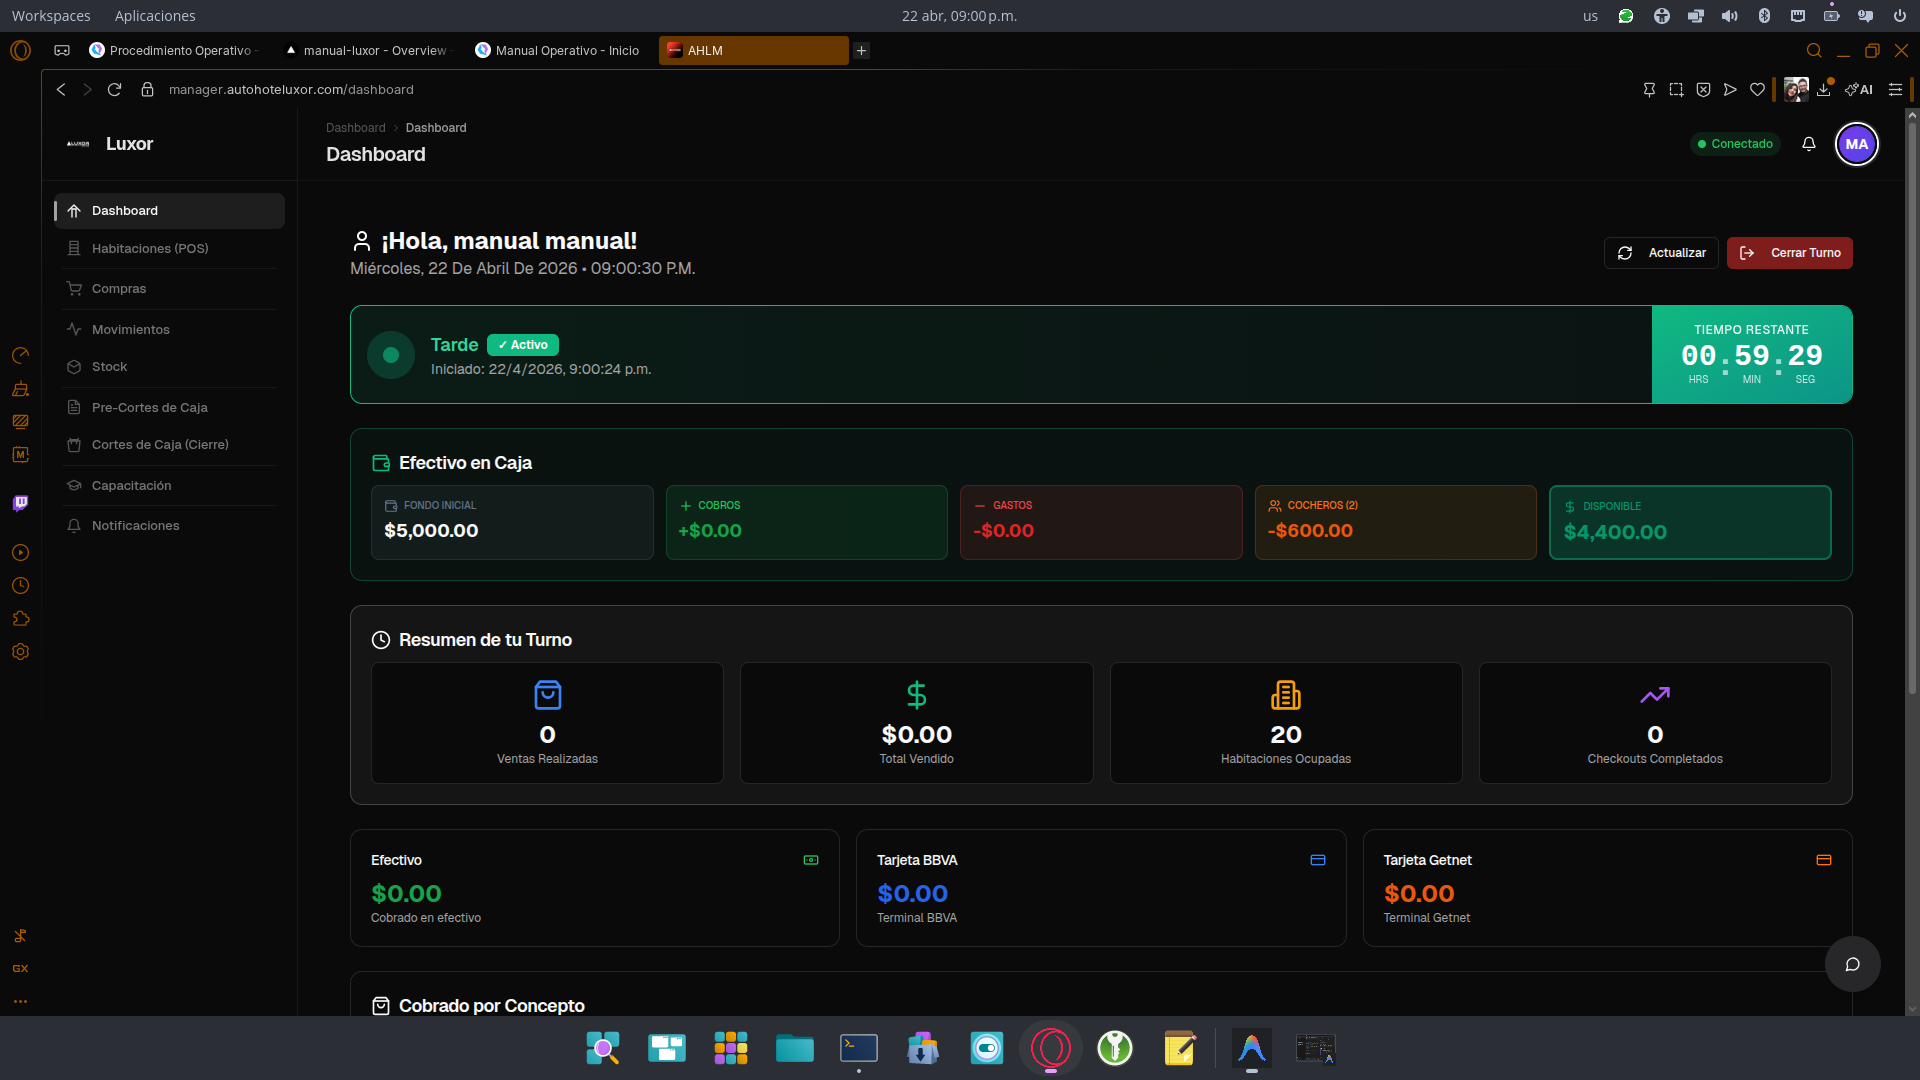Click the Tarjeta BBVA card
The image size is (1920, 1080).
point(1101,888)
